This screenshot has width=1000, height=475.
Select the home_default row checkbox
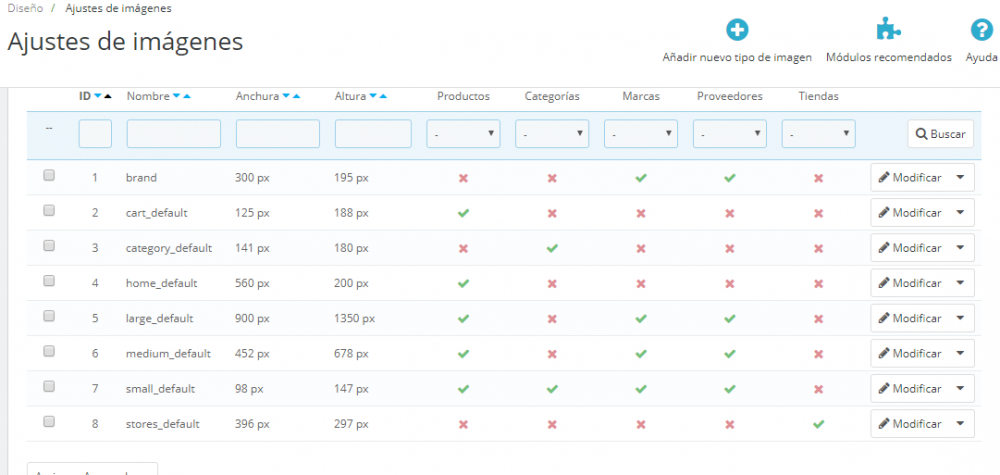coord(49,281)
